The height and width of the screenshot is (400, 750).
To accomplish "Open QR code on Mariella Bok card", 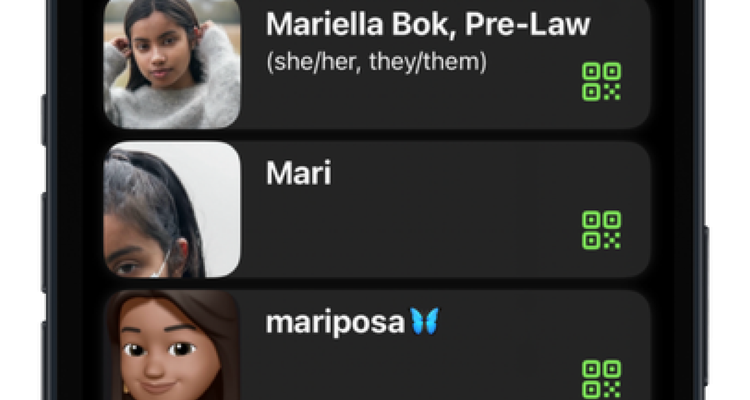I will tap(601, 81).
